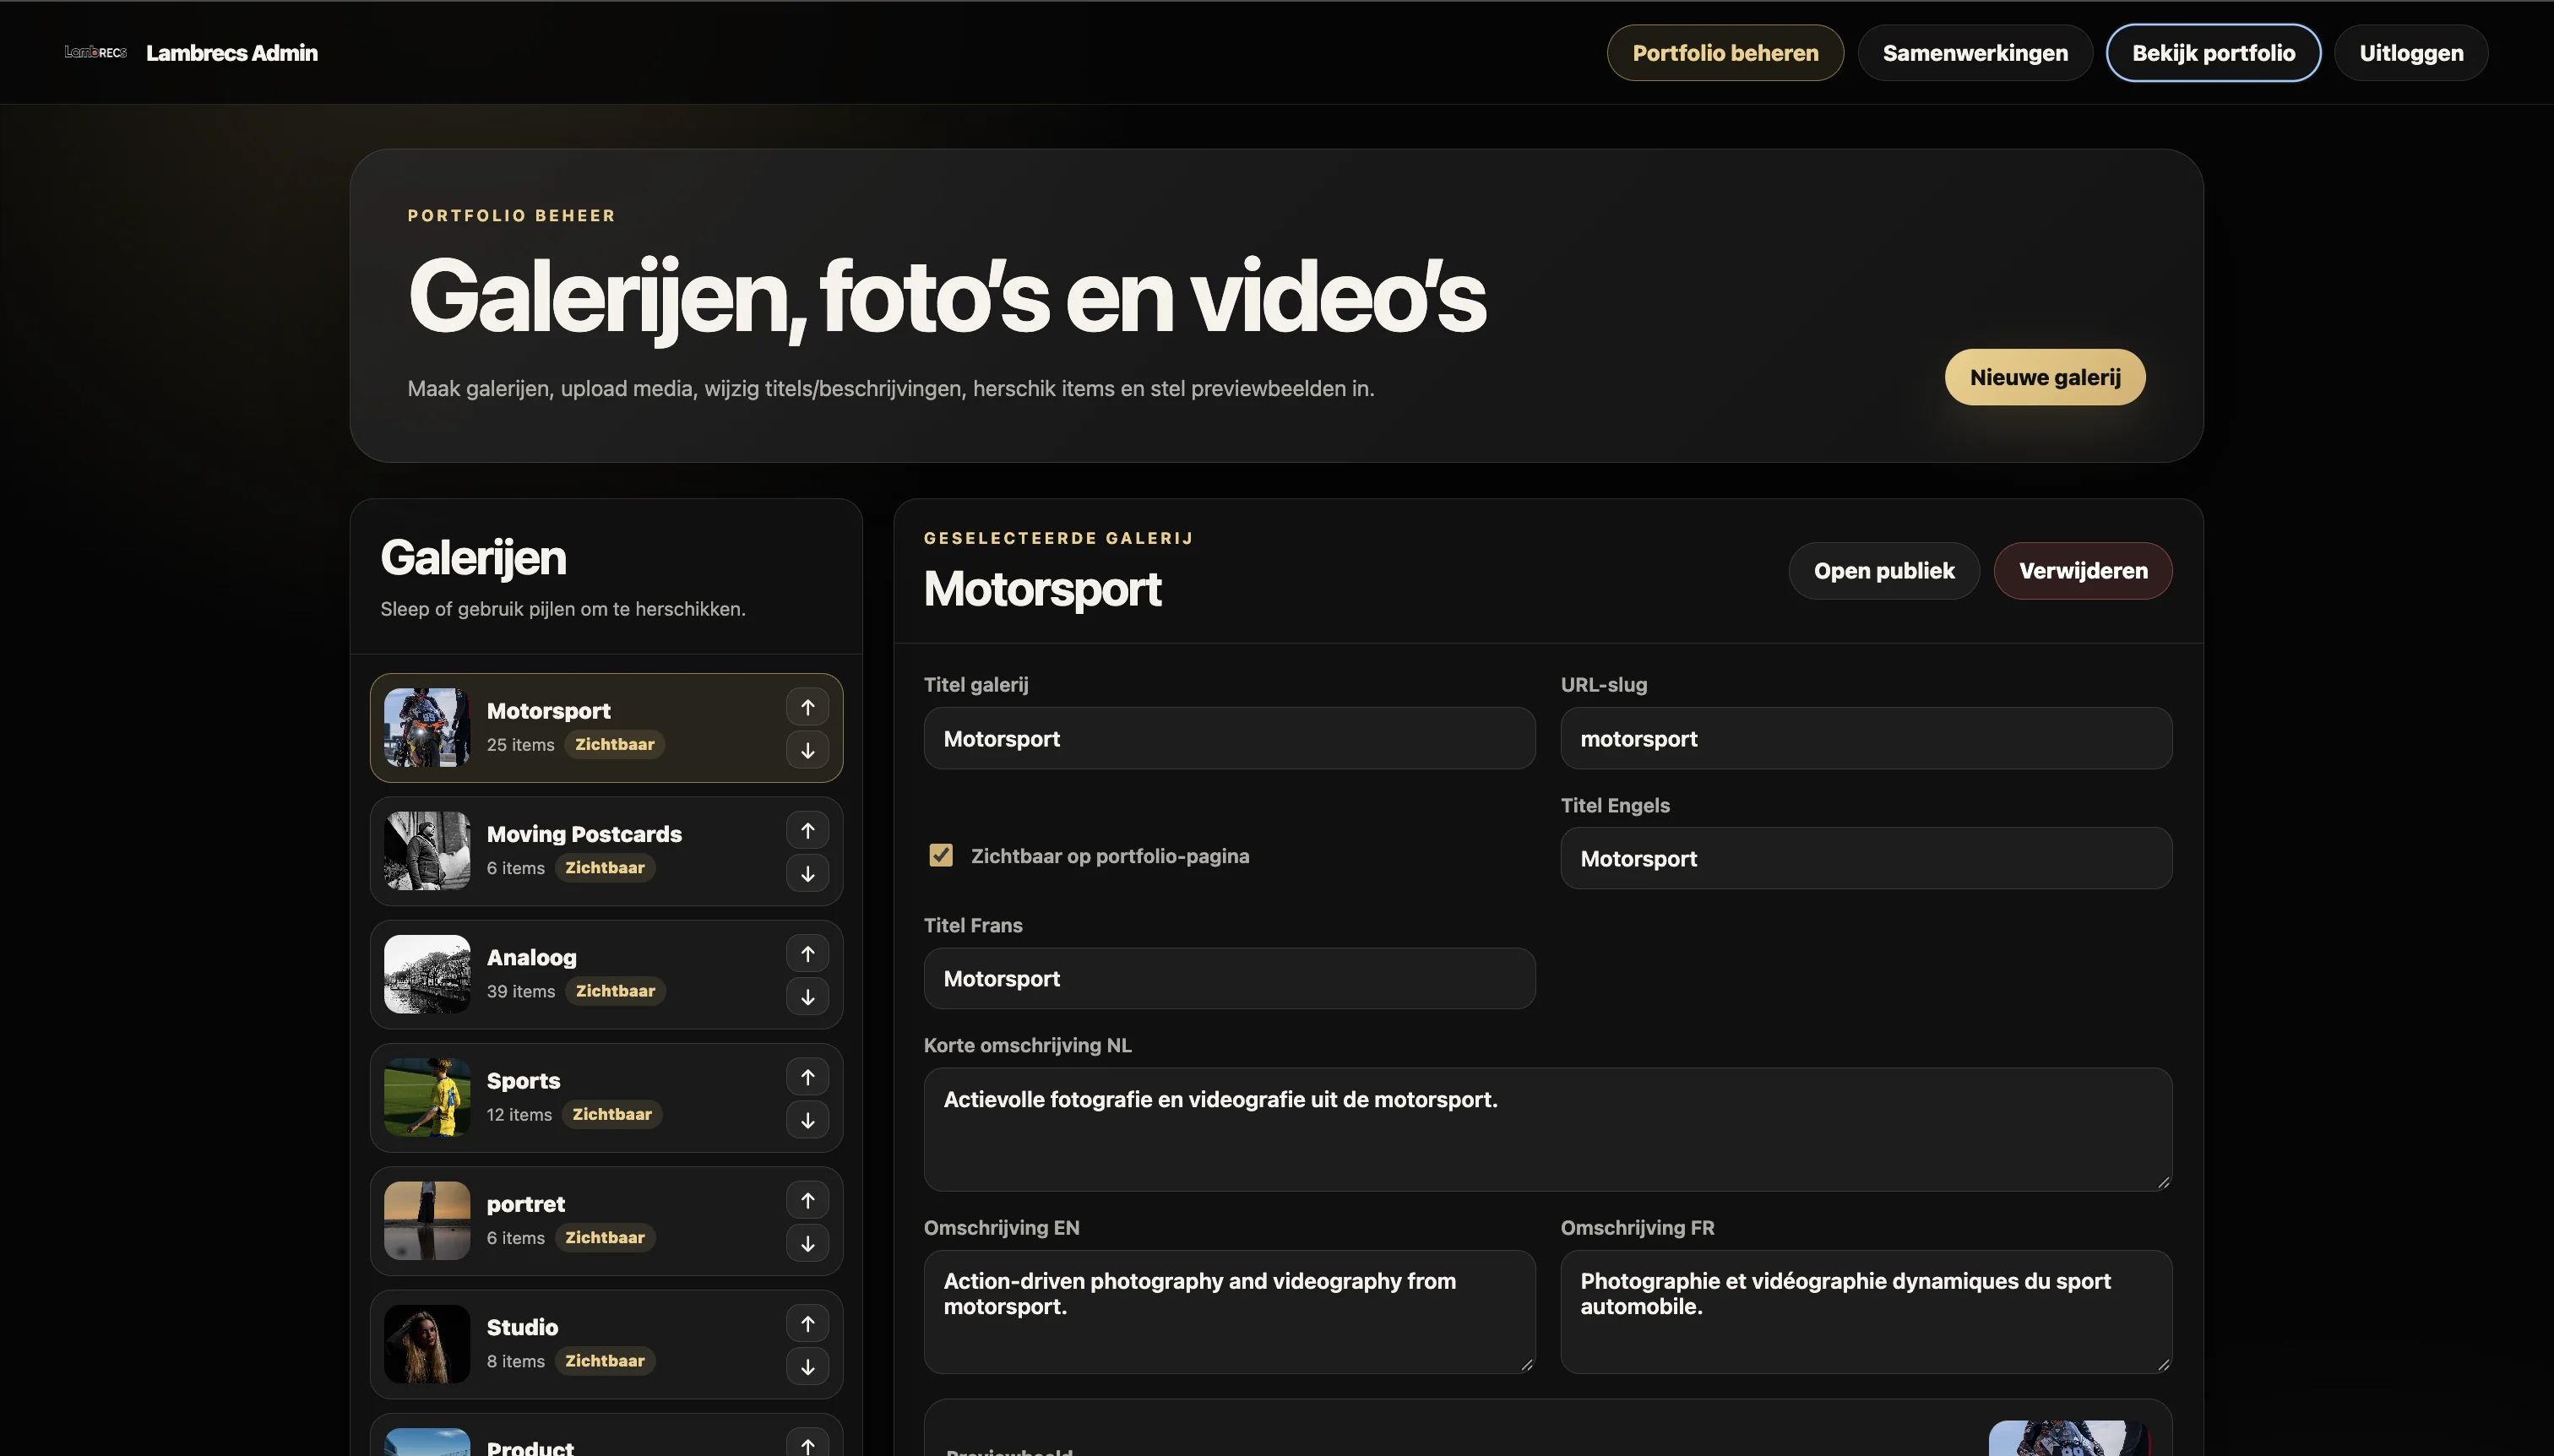Click Zichtbaar badge on portret row
The width and height of the screenshot is (2554, 1456).
tap(604, 1237)
